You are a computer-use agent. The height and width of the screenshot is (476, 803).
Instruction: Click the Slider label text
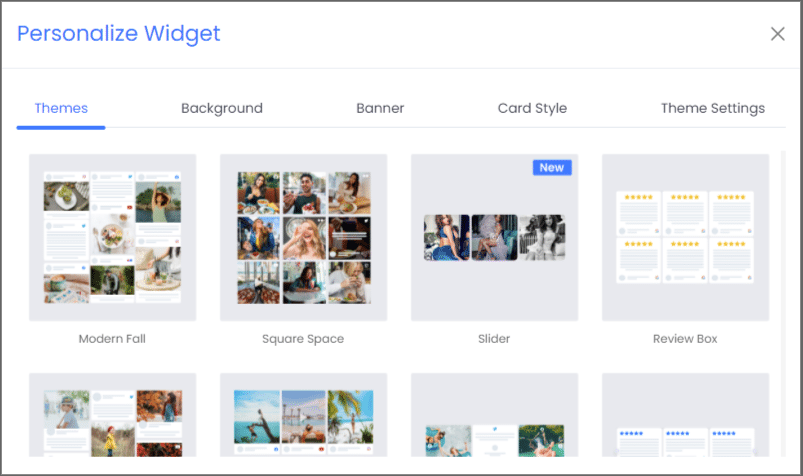coord(494,339)
